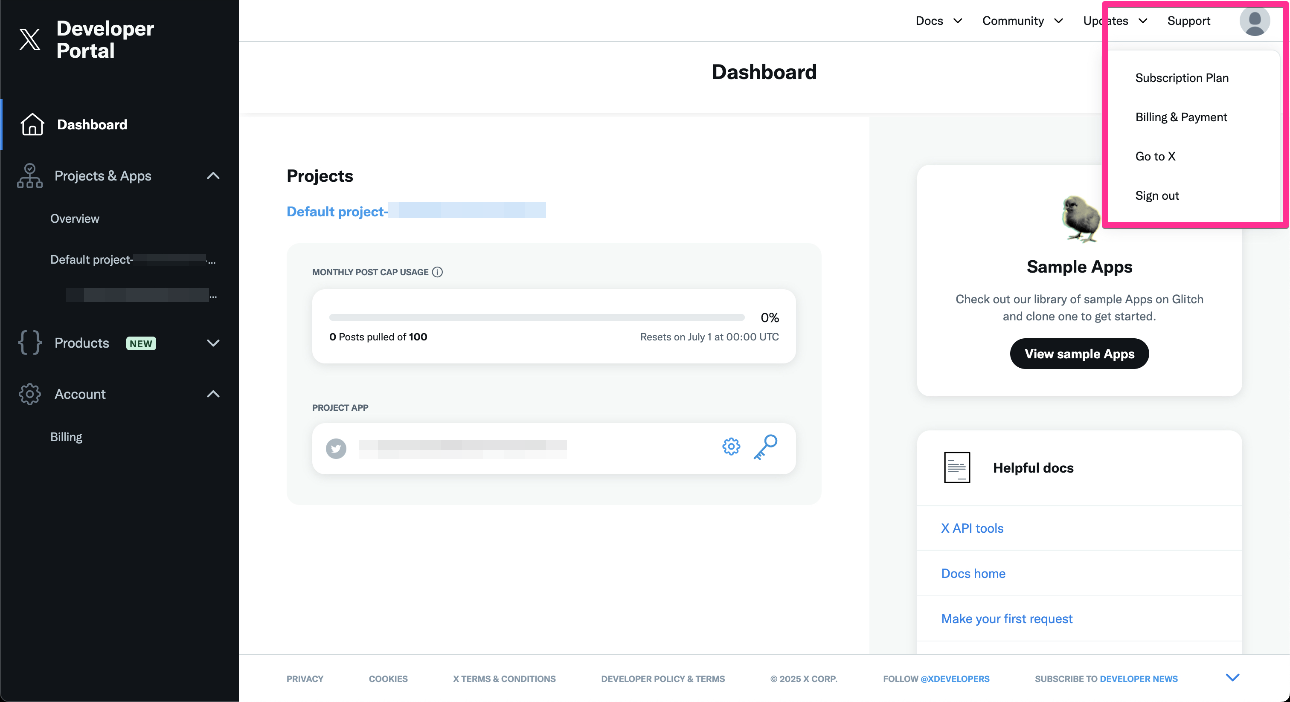1290x702 pixels.
Task: Click the View sample Apps button
Action: 1079,354
